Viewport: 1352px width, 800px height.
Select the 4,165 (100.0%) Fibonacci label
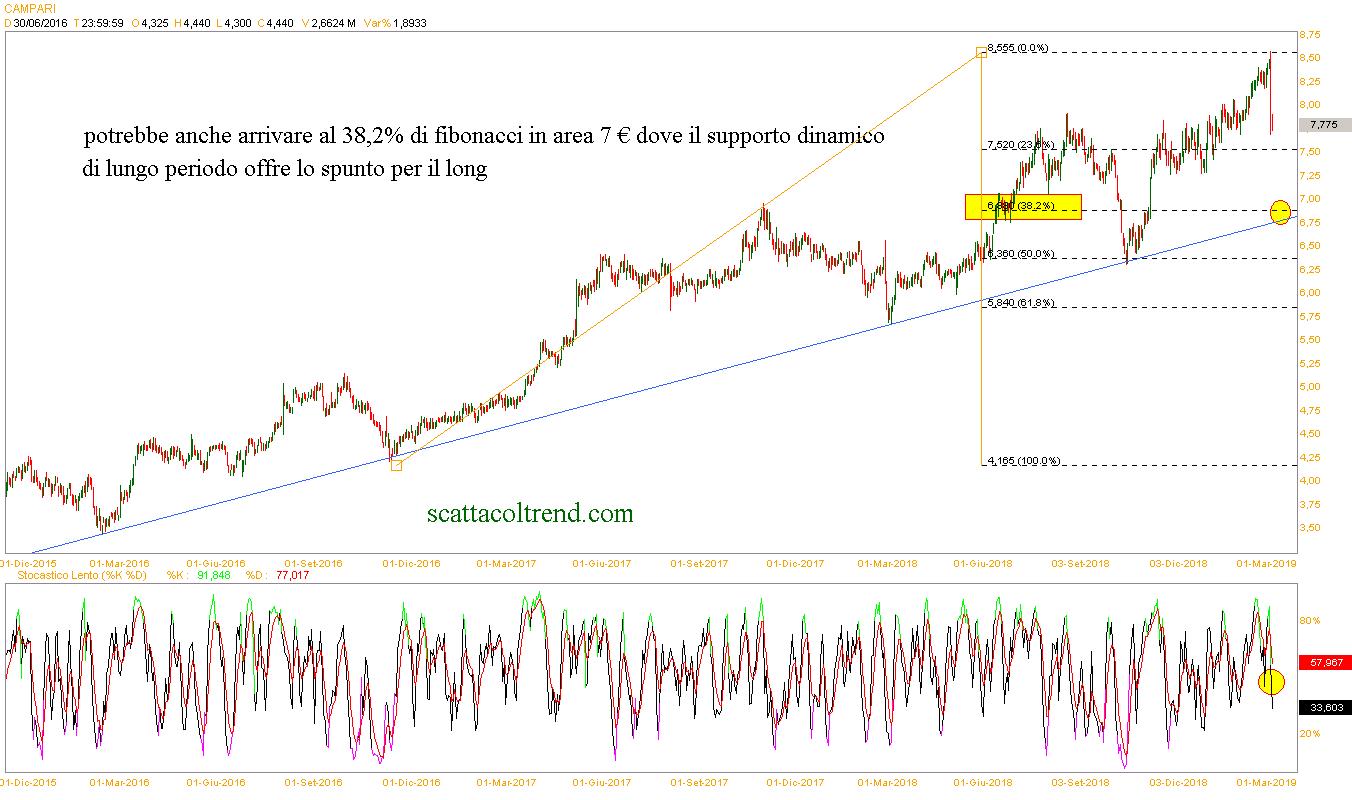(1023, 461)
